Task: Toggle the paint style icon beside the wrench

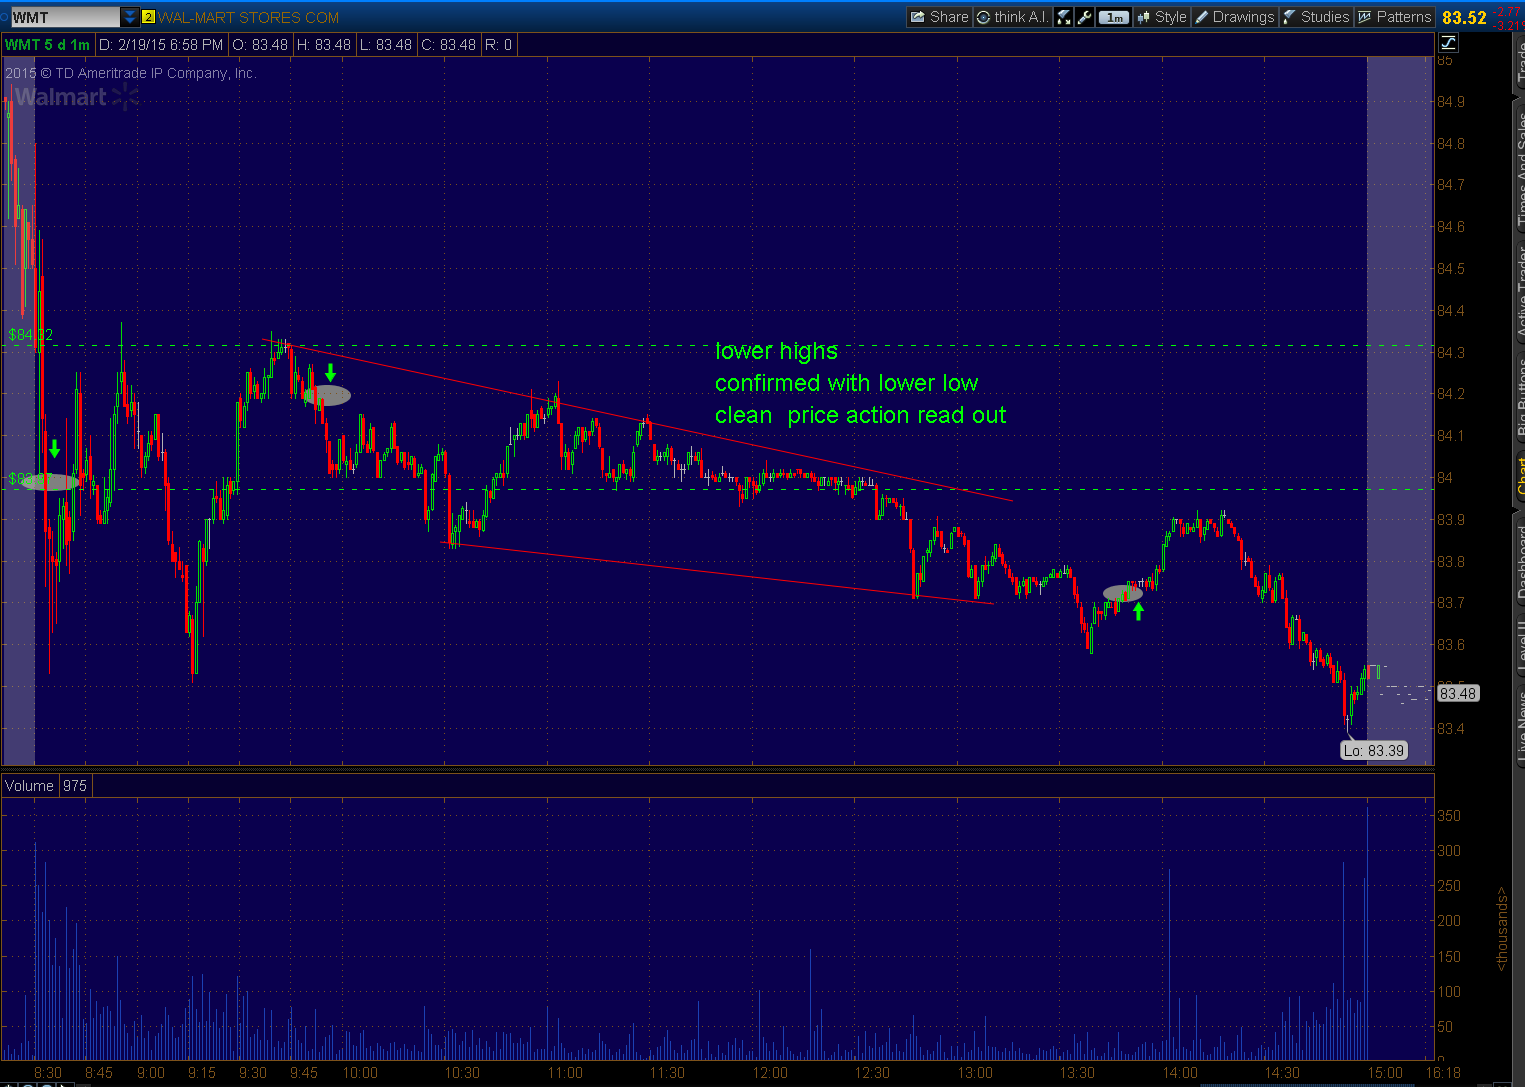Action: 1063,16
